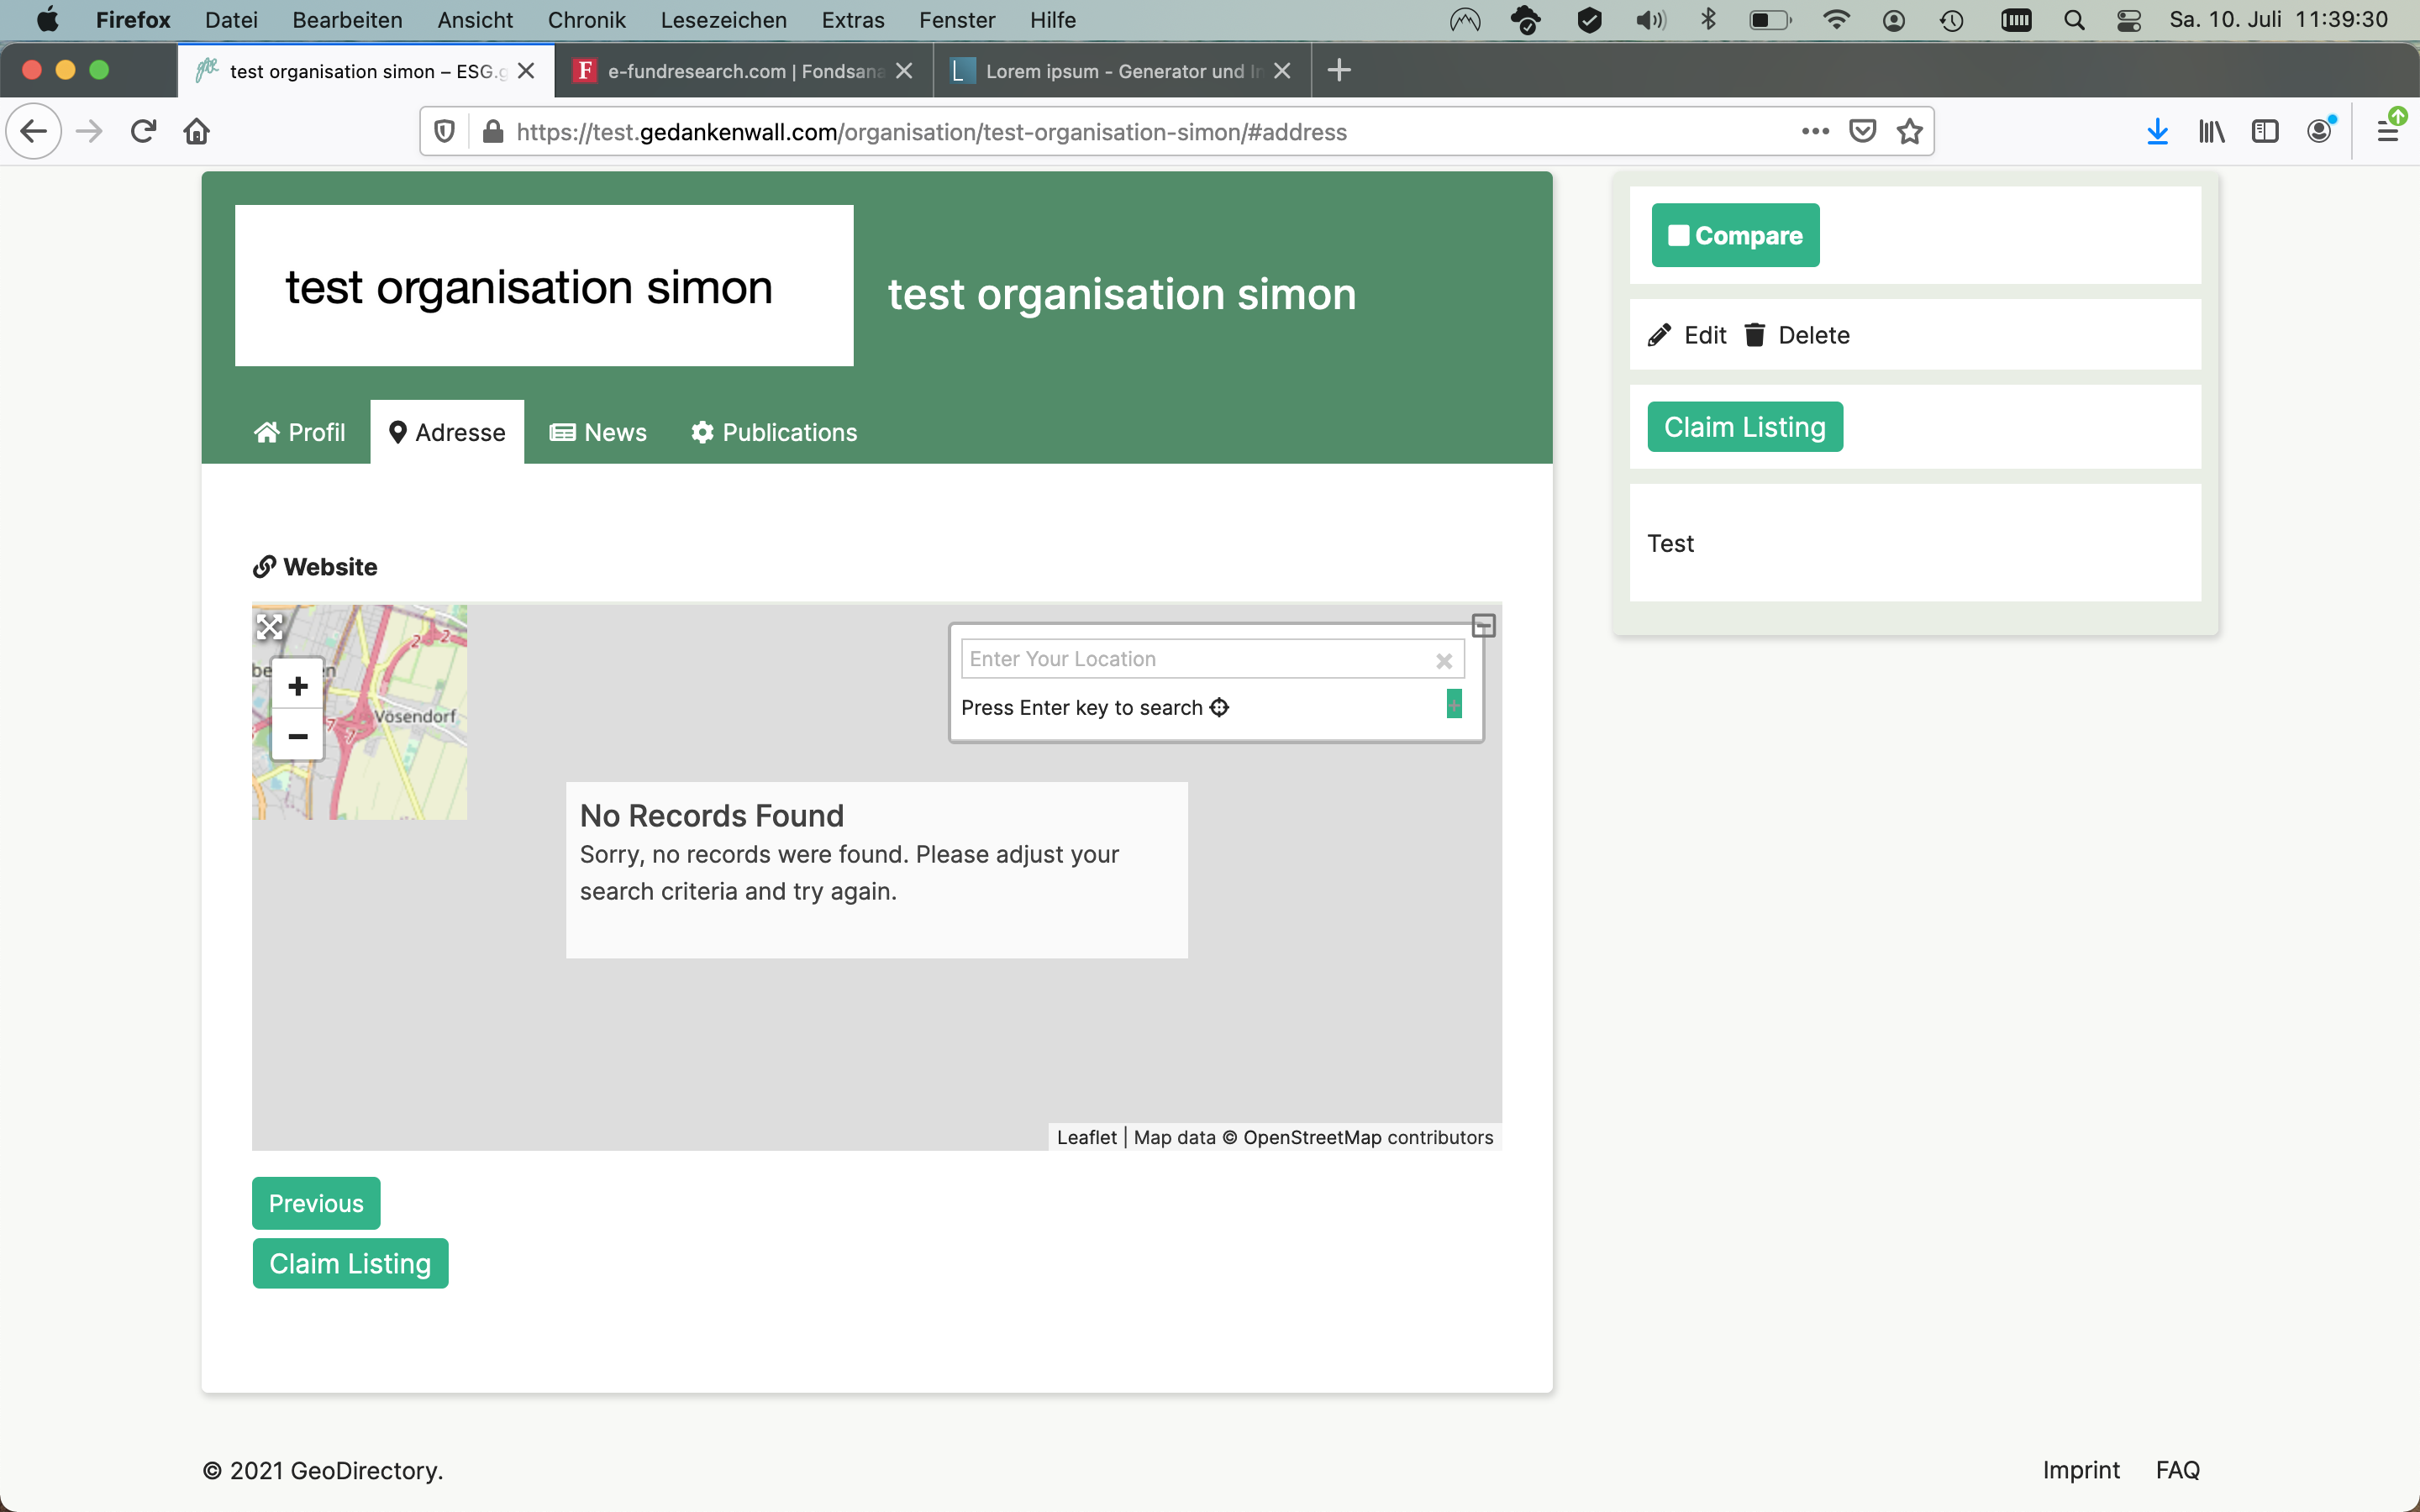The image size is (2420, 1512).
Task: Click the sidebar Claim Listing button
Action: click(1744, 427)
